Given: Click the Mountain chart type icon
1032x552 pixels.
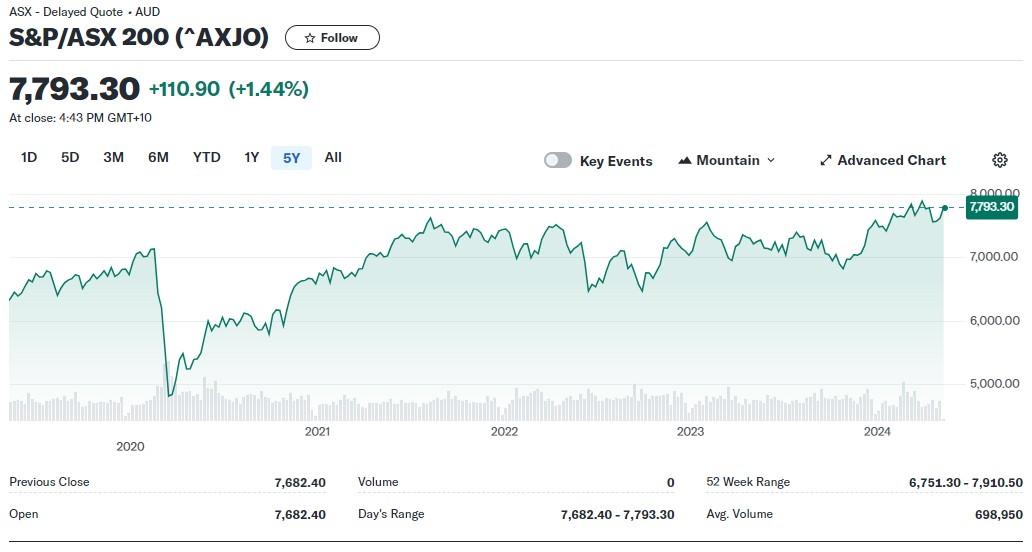Looking at the screenshot, I should click(684, 160).
